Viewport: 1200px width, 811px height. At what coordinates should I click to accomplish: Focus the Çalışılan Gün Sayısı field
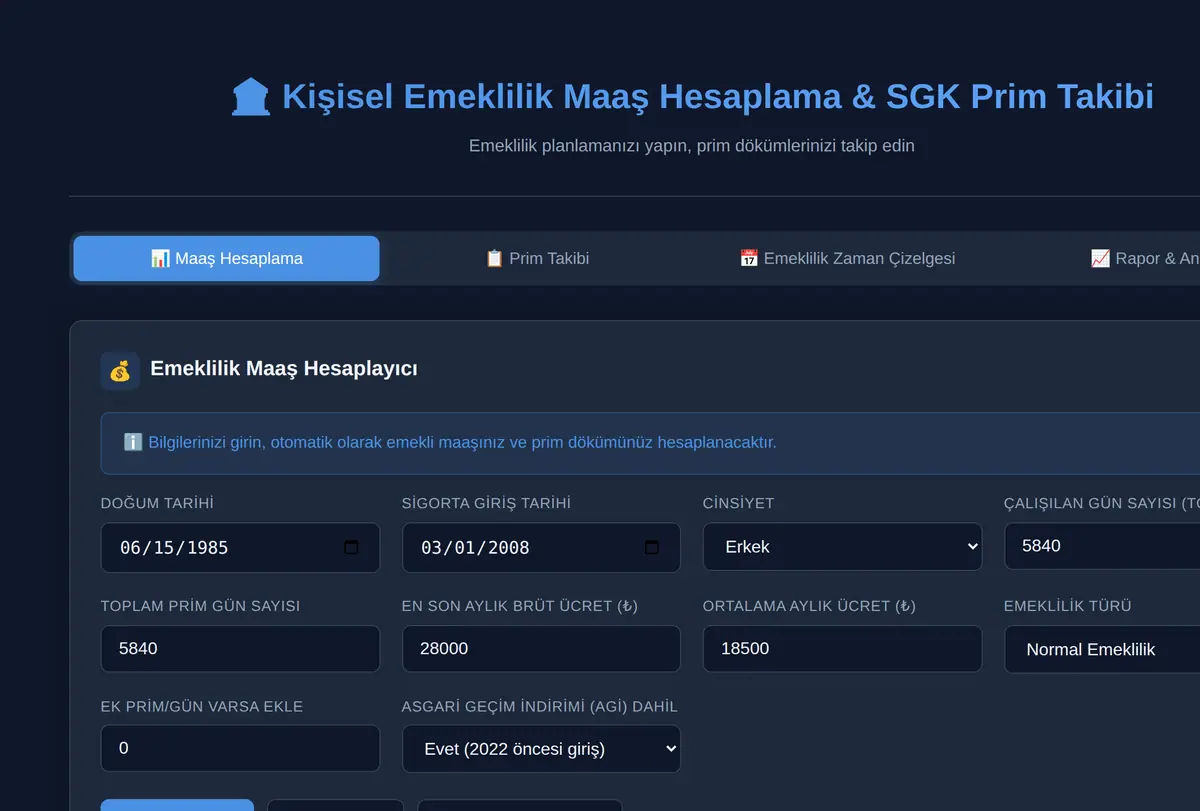coord(1102,546)
